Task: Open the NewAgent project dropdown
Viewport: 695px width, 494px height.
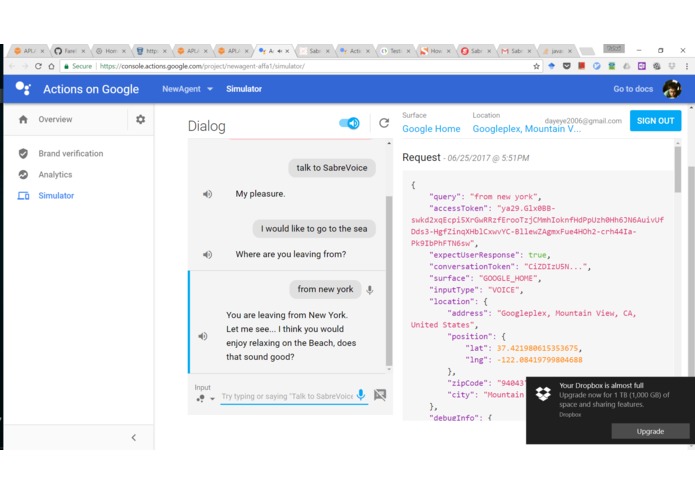Action: 187,89
